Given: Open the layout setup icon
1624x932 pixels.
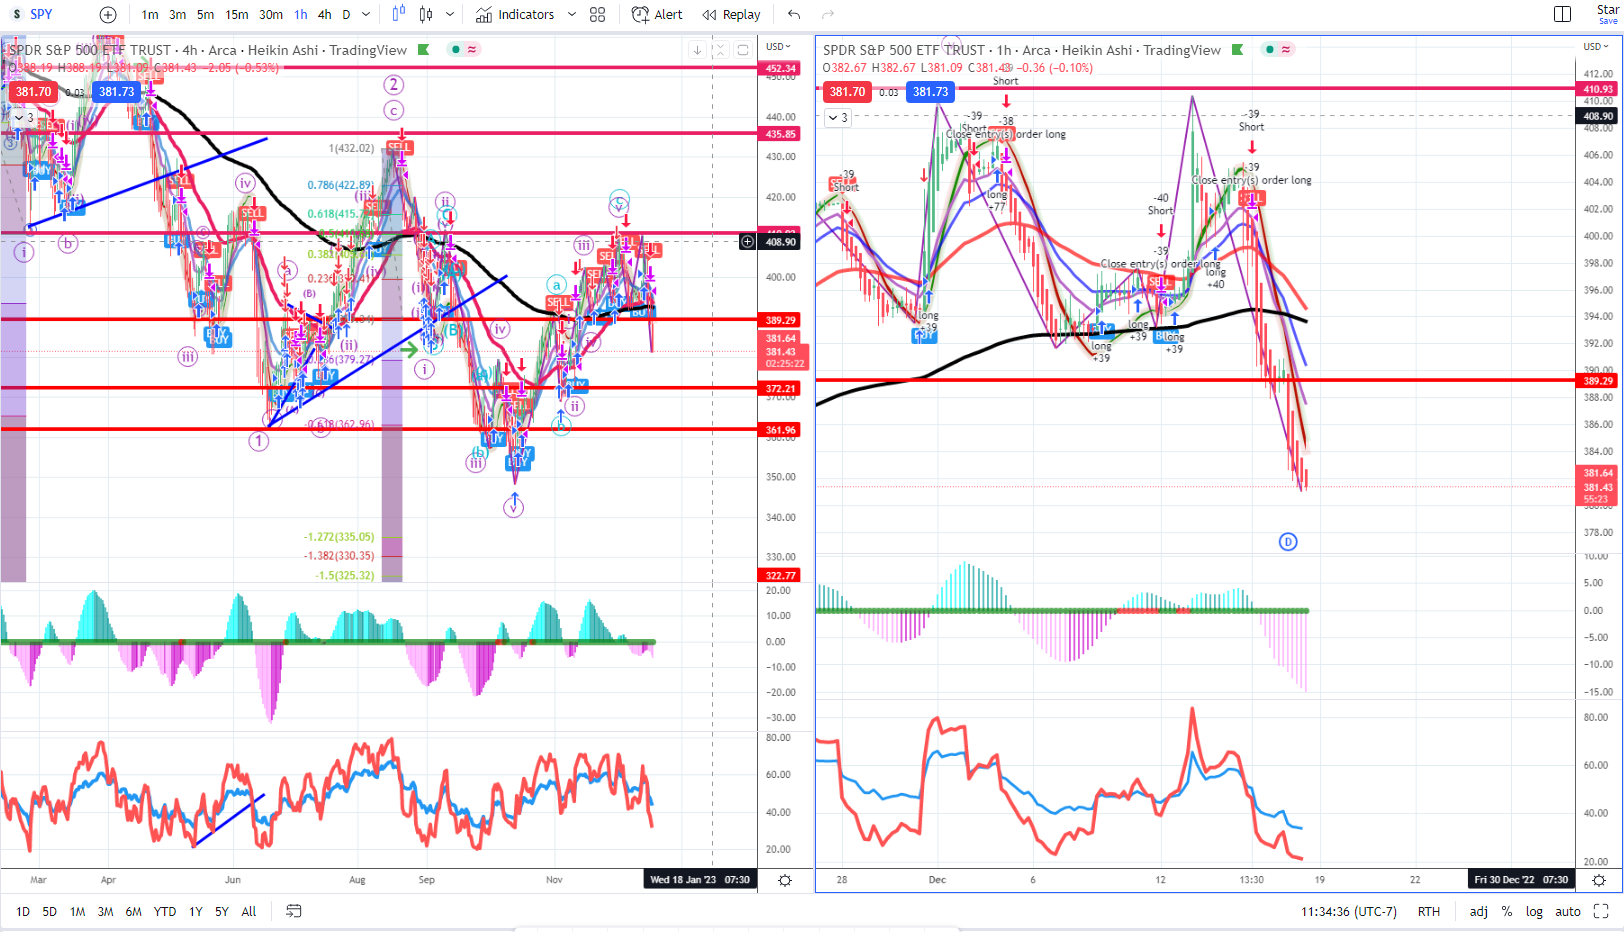Looking at the screenshot, I should click(x=1562, y=14).
